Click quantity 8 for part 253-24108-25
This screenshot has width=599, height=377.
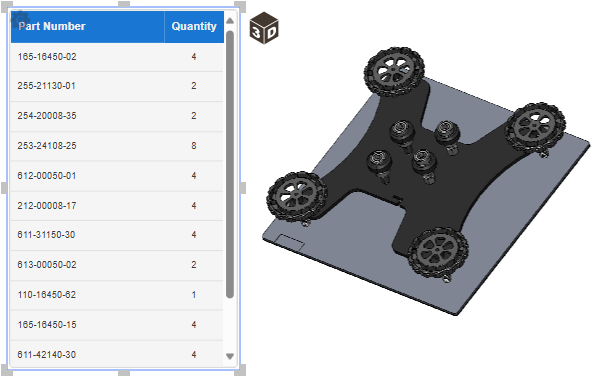(194, 146)
